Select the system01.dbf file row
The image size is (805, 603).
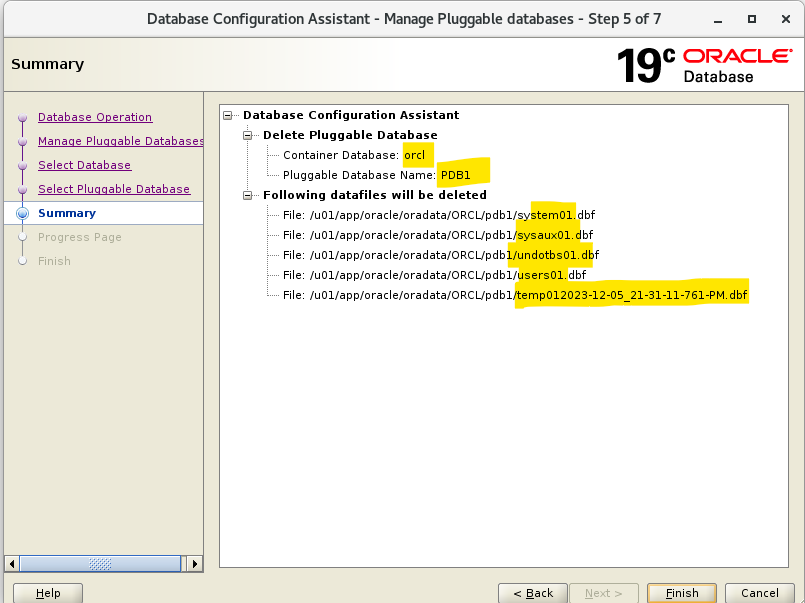click(x=439, y=215)
